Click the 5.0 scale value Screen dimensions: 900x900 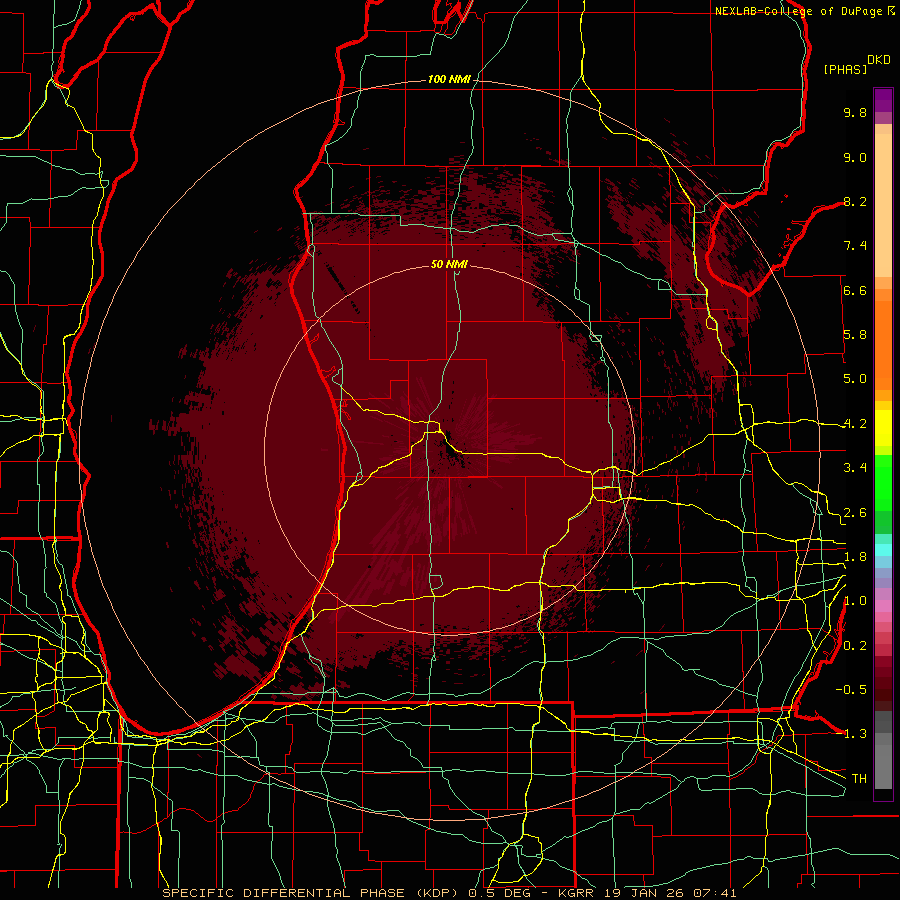coord(855,379)
